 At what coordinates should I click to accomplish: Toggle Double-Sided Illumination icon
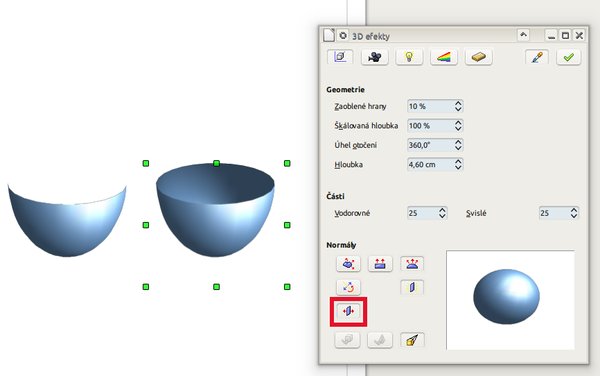[x=412, y=287]
